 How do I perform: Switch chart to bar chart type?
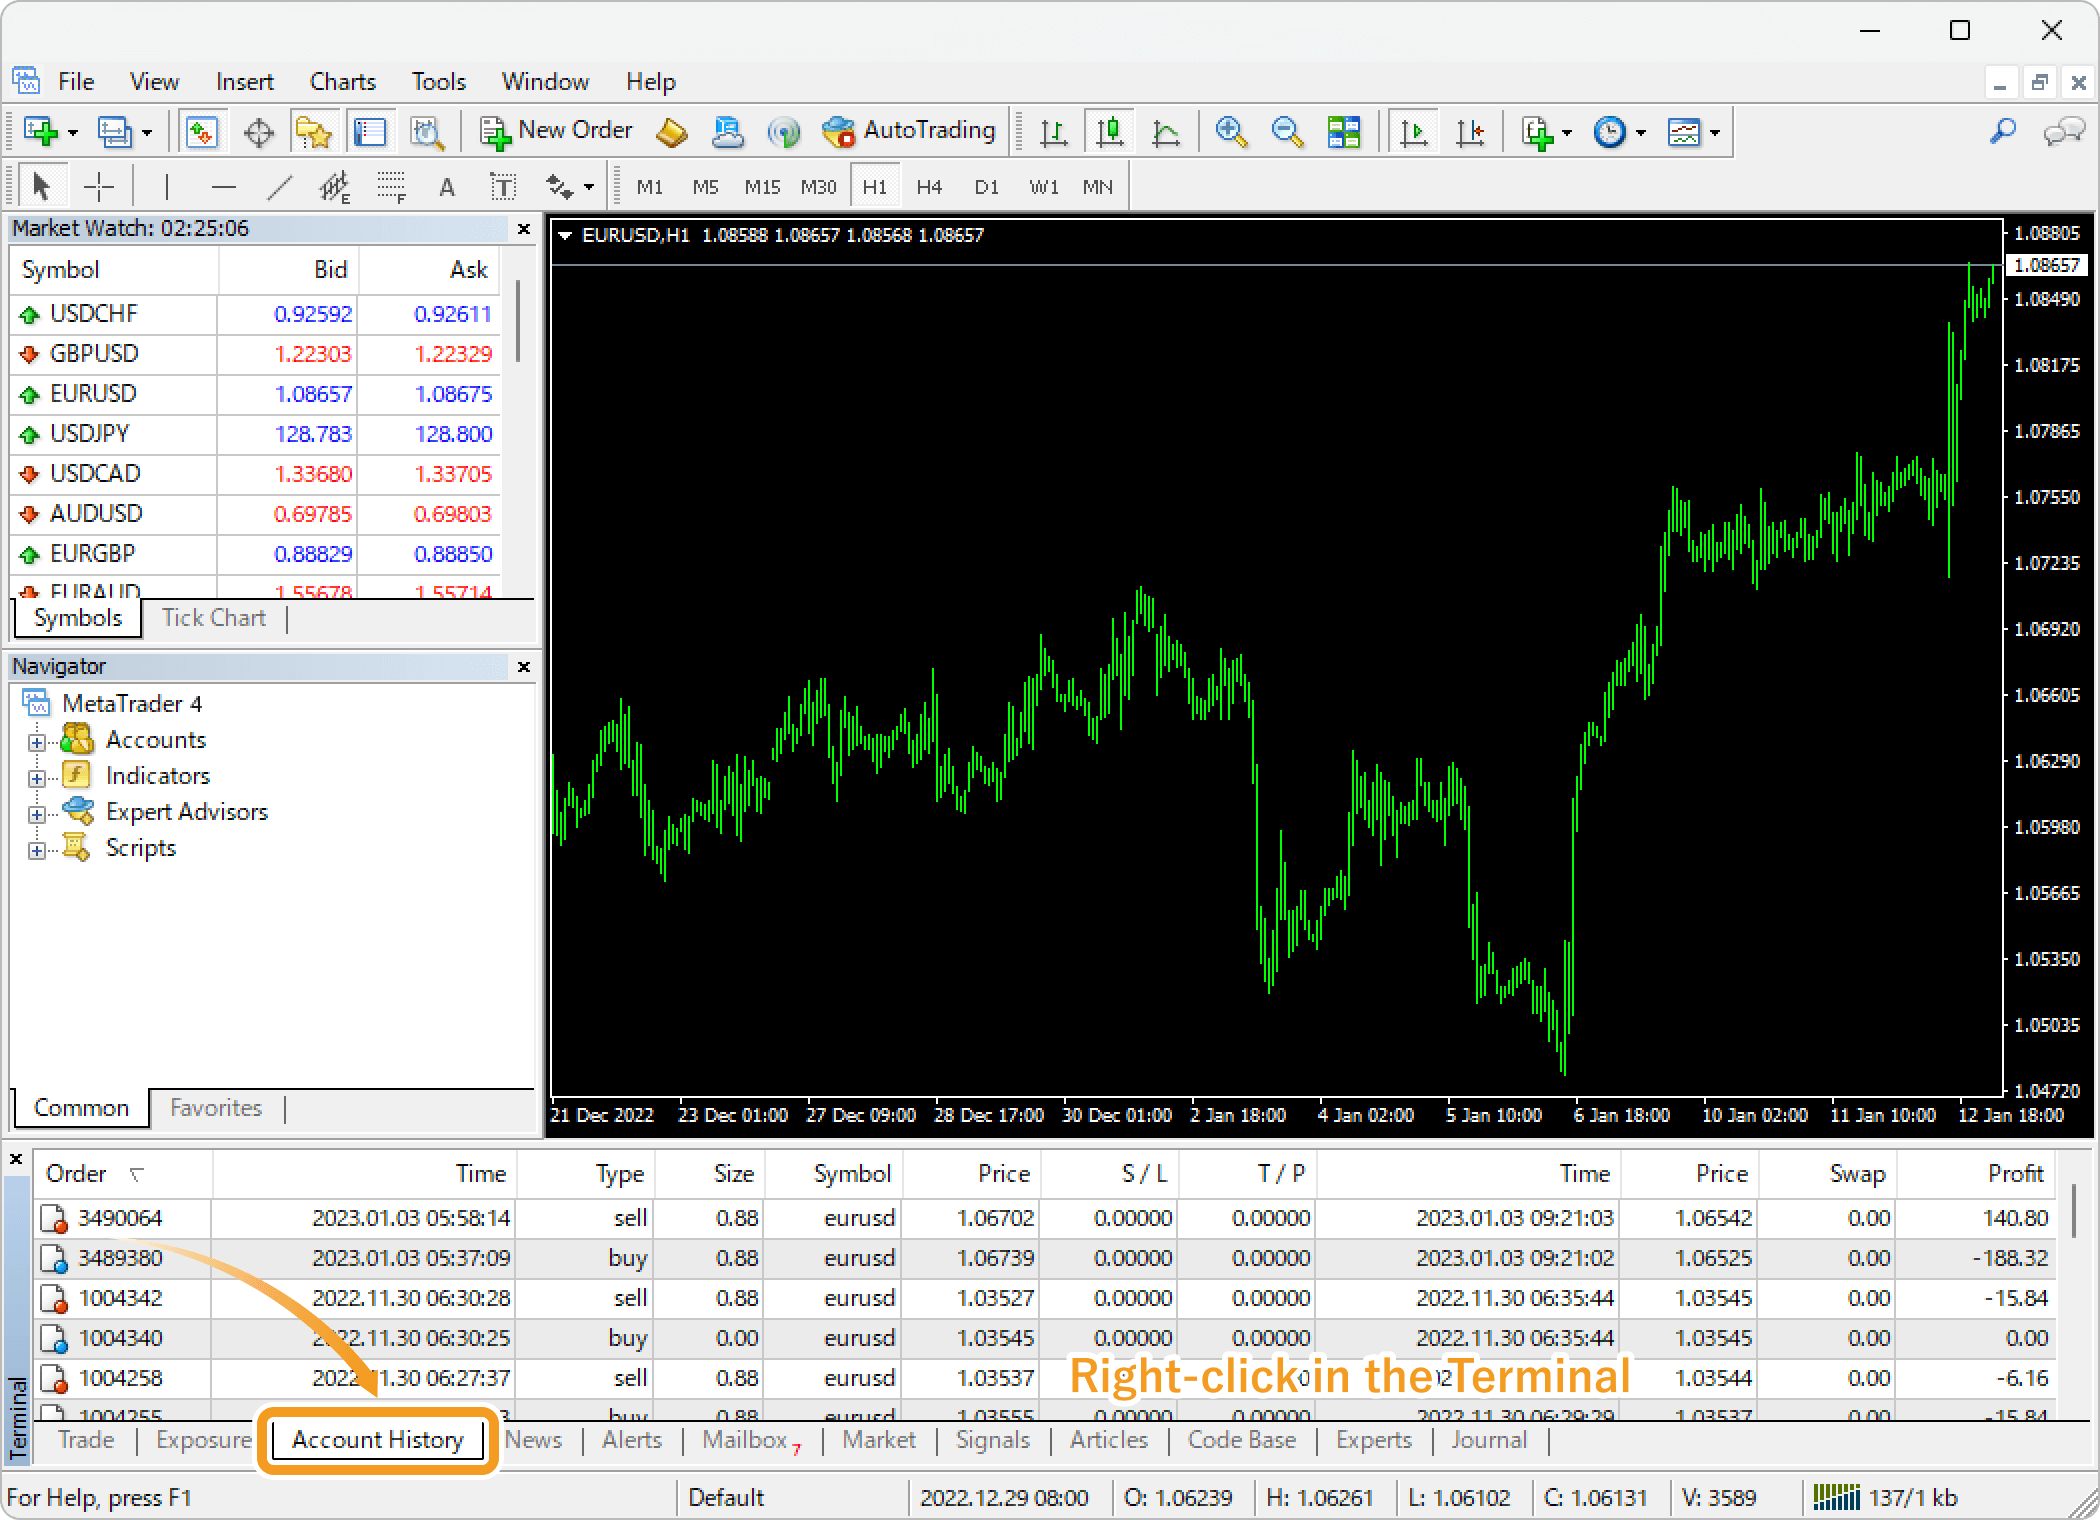click(1053, 132)
